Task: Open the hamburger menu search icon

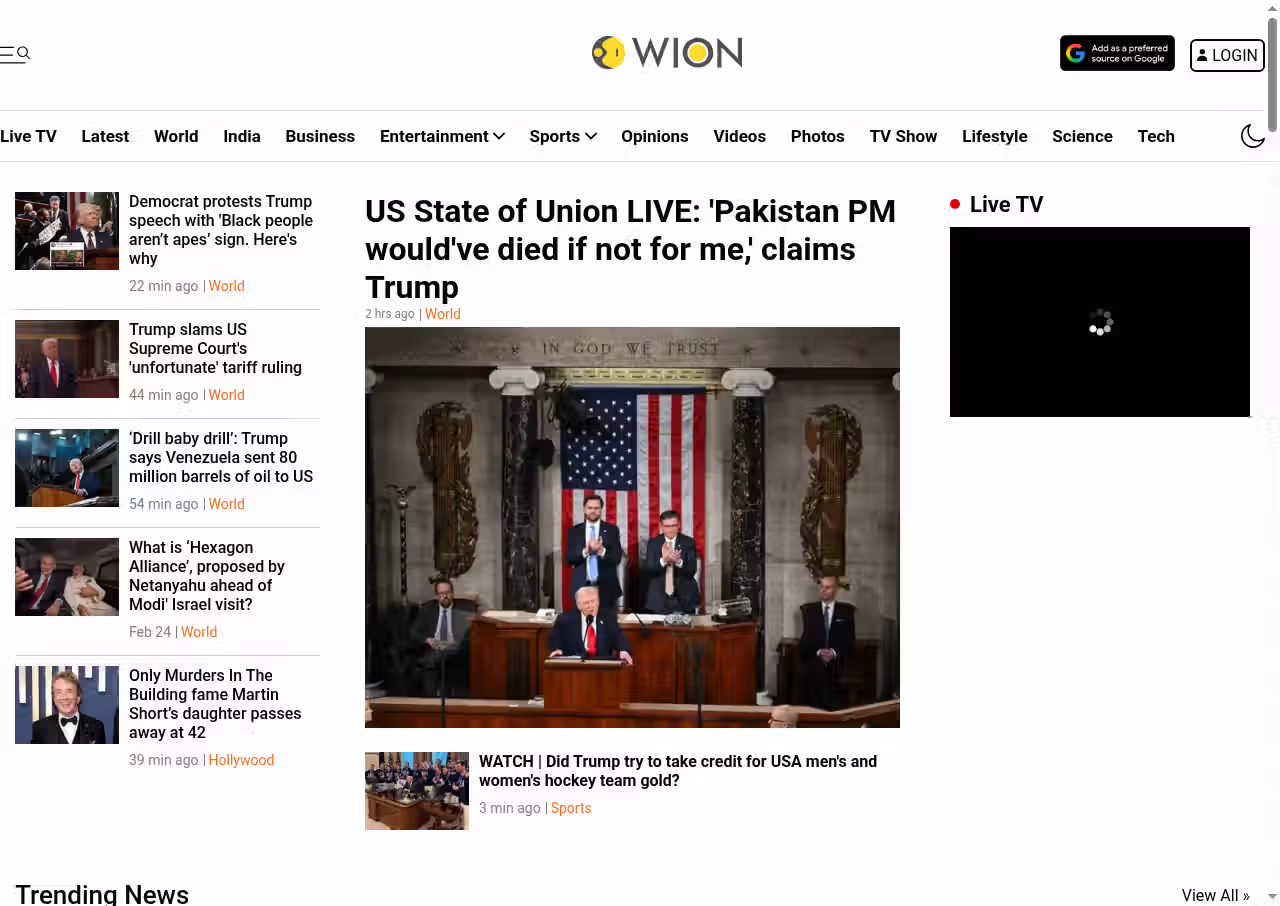Action: (x=14, y=54)
